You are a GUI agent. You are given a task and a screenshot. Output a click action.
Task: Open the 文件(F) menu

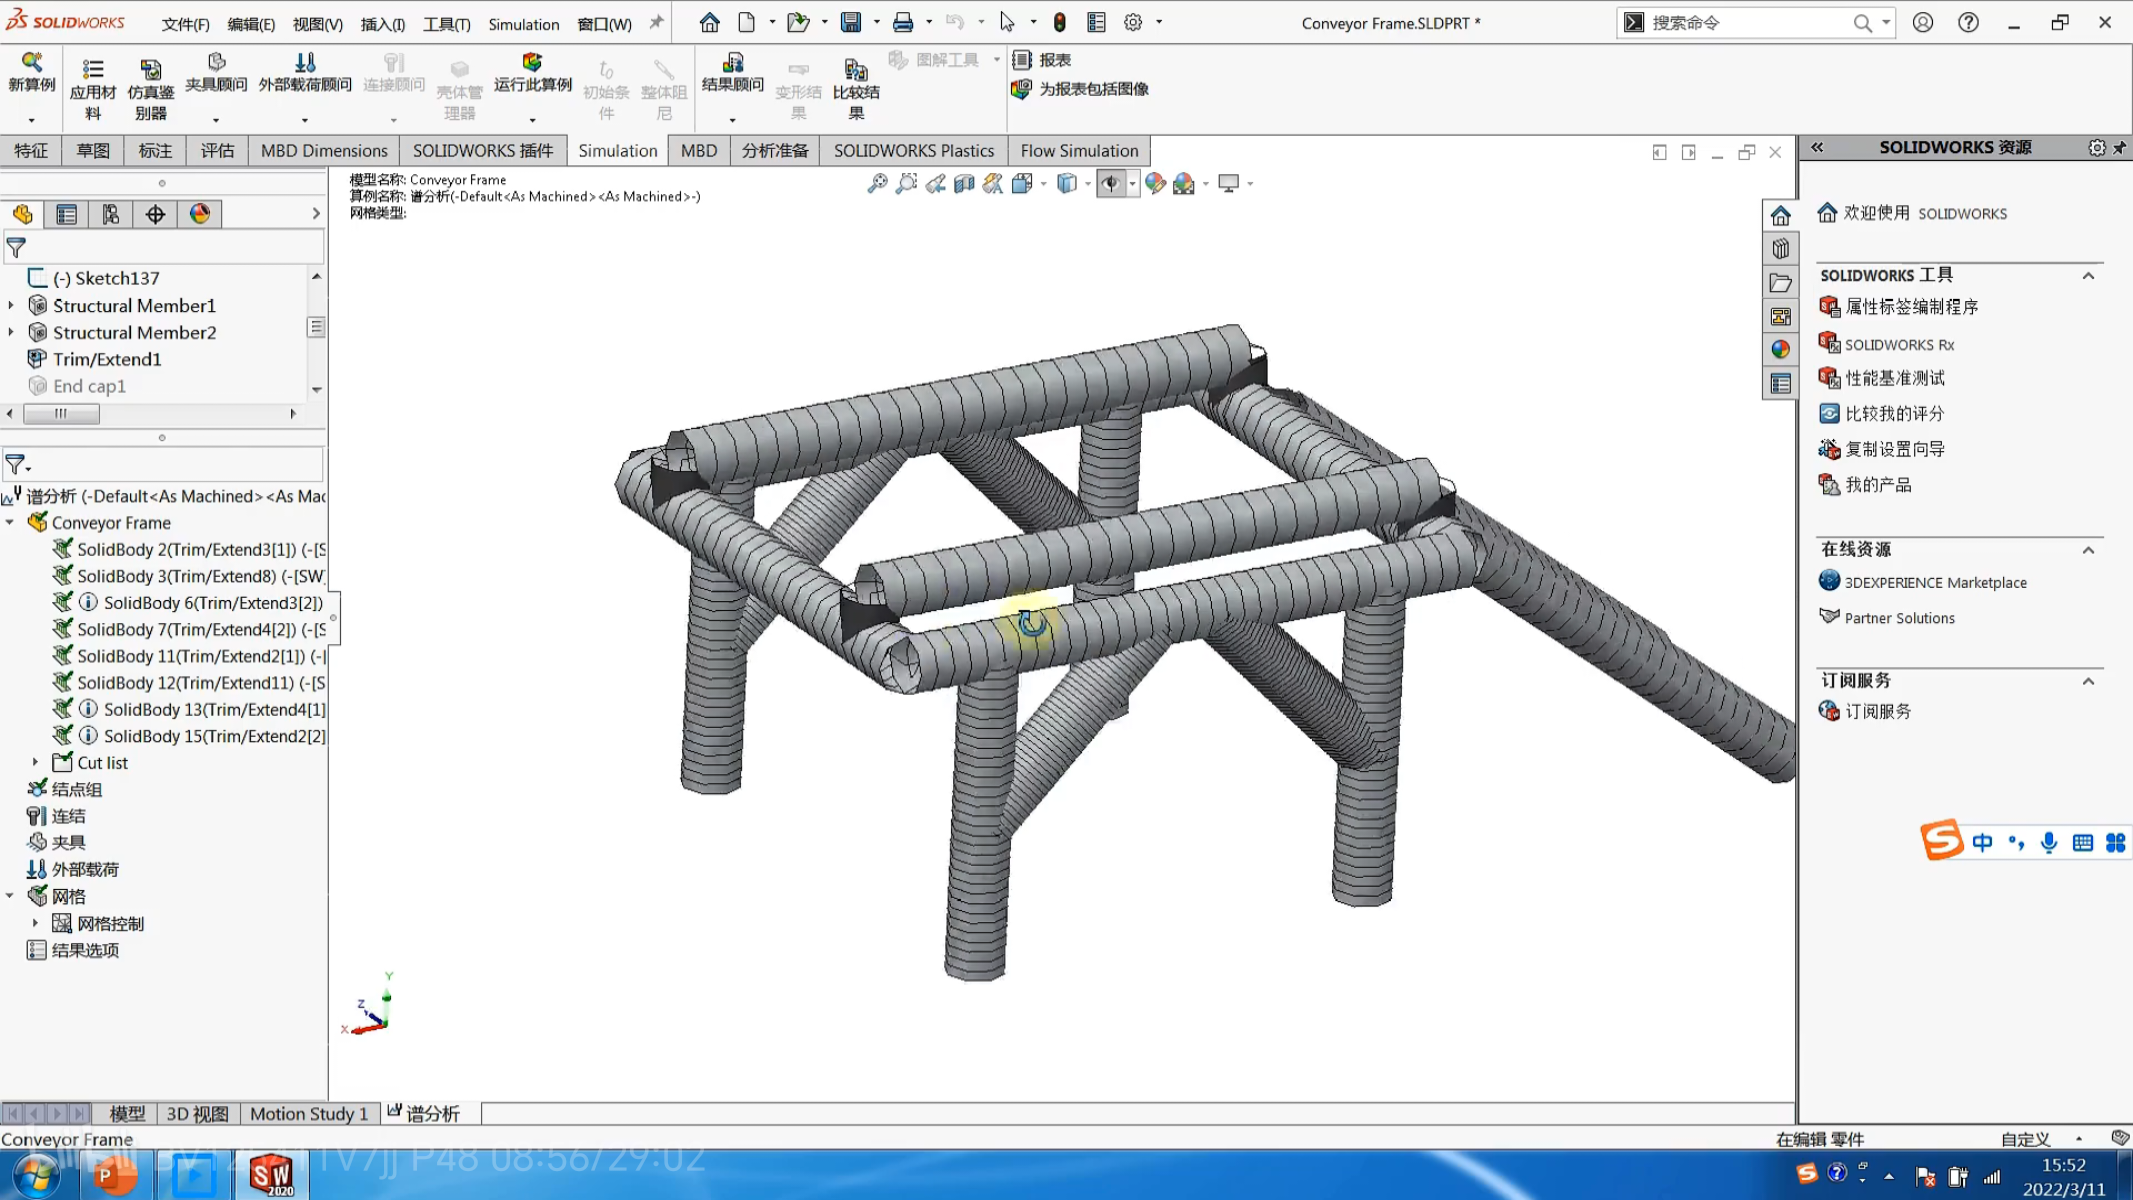click(185, 24)
